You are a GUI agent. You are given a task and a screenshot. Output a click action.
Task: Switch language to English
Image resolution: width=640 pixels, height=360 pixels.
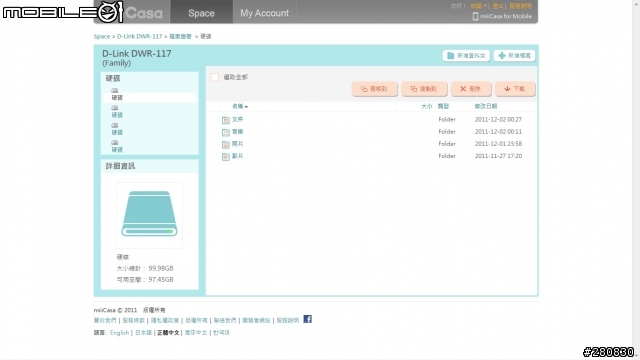(119, 333)
